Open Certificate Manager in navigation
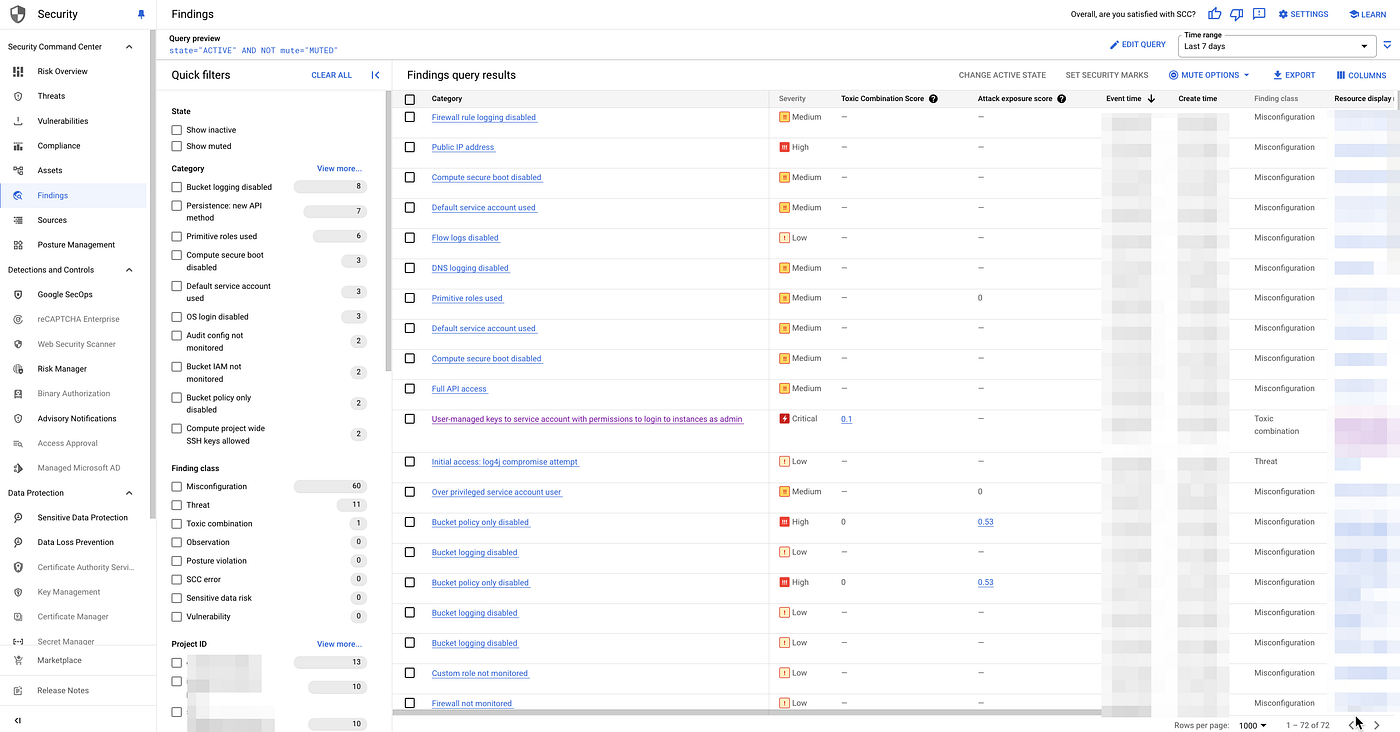This screenshot has width=1400, height=732. (x=74, y=617)
